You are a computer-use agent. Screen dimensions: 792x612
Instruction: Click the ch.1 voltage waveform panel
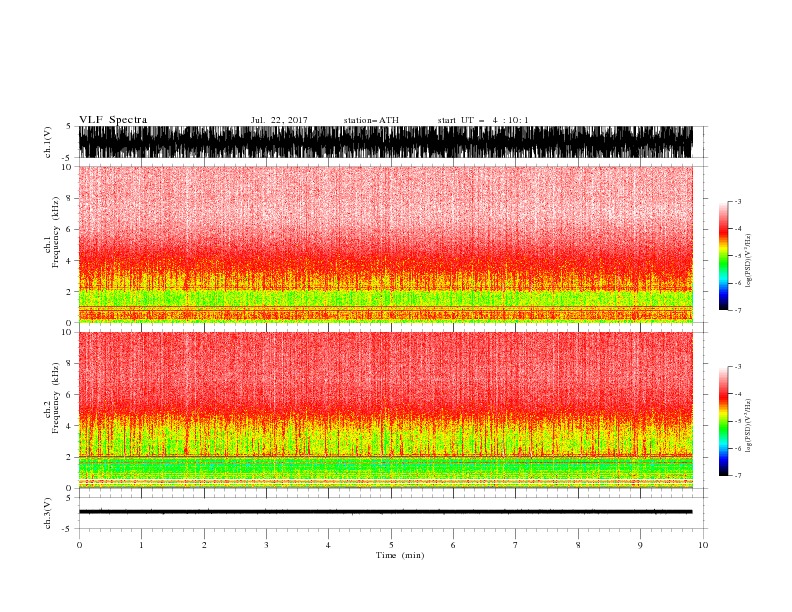pyautogui.click(x=385, y=142)
